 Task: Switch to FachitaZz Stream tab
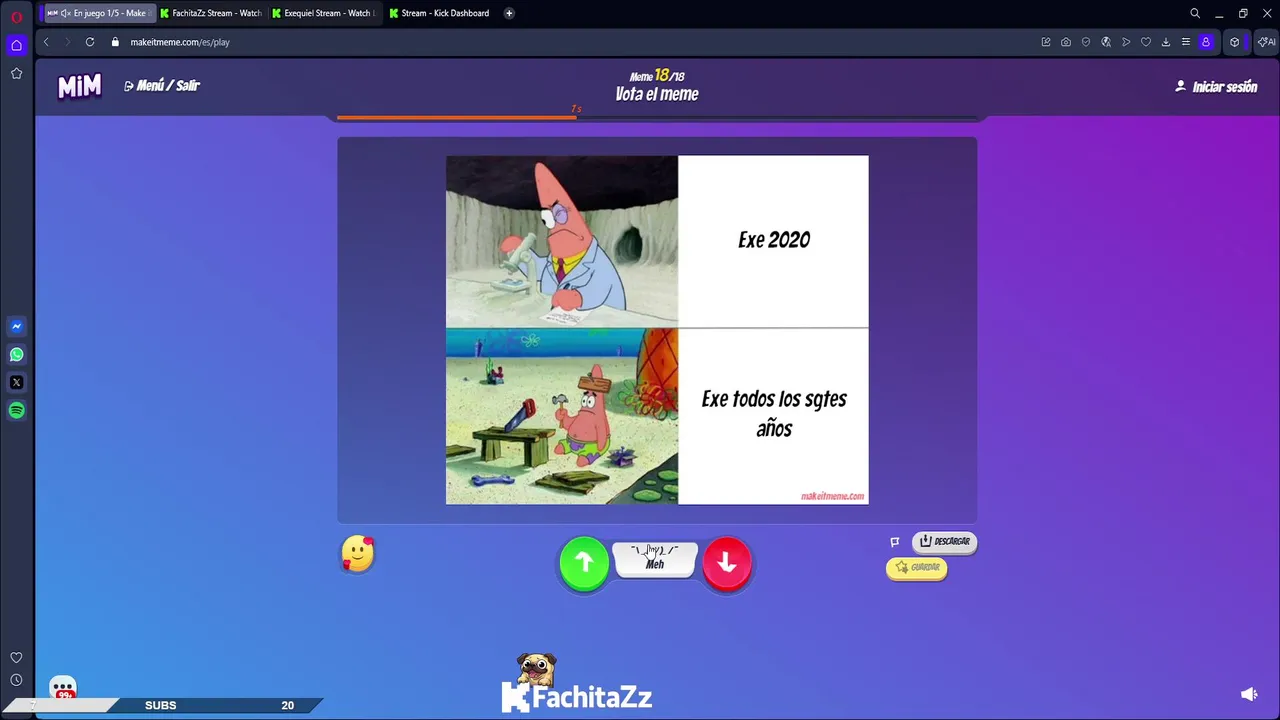coord(211,13)
